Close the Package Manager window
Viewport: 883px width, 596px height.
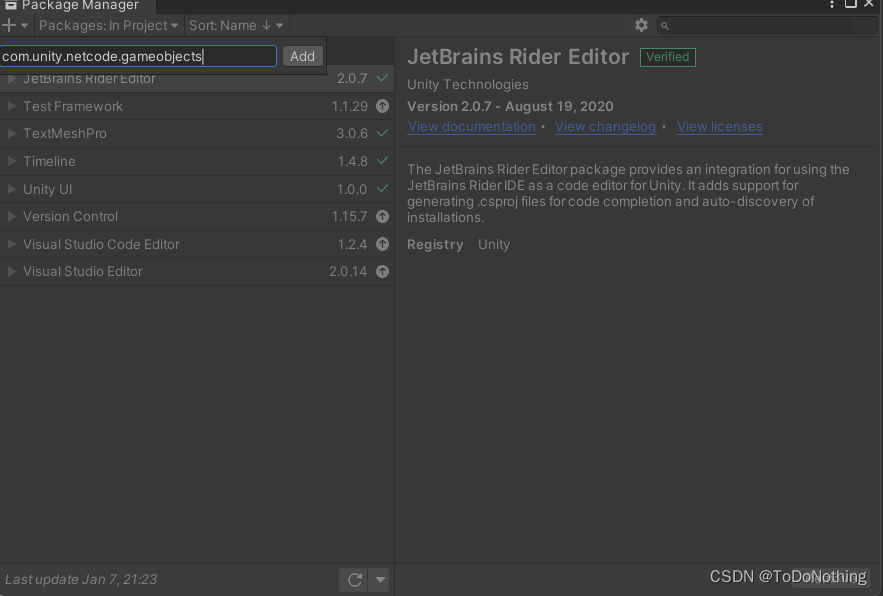[869, 3]
